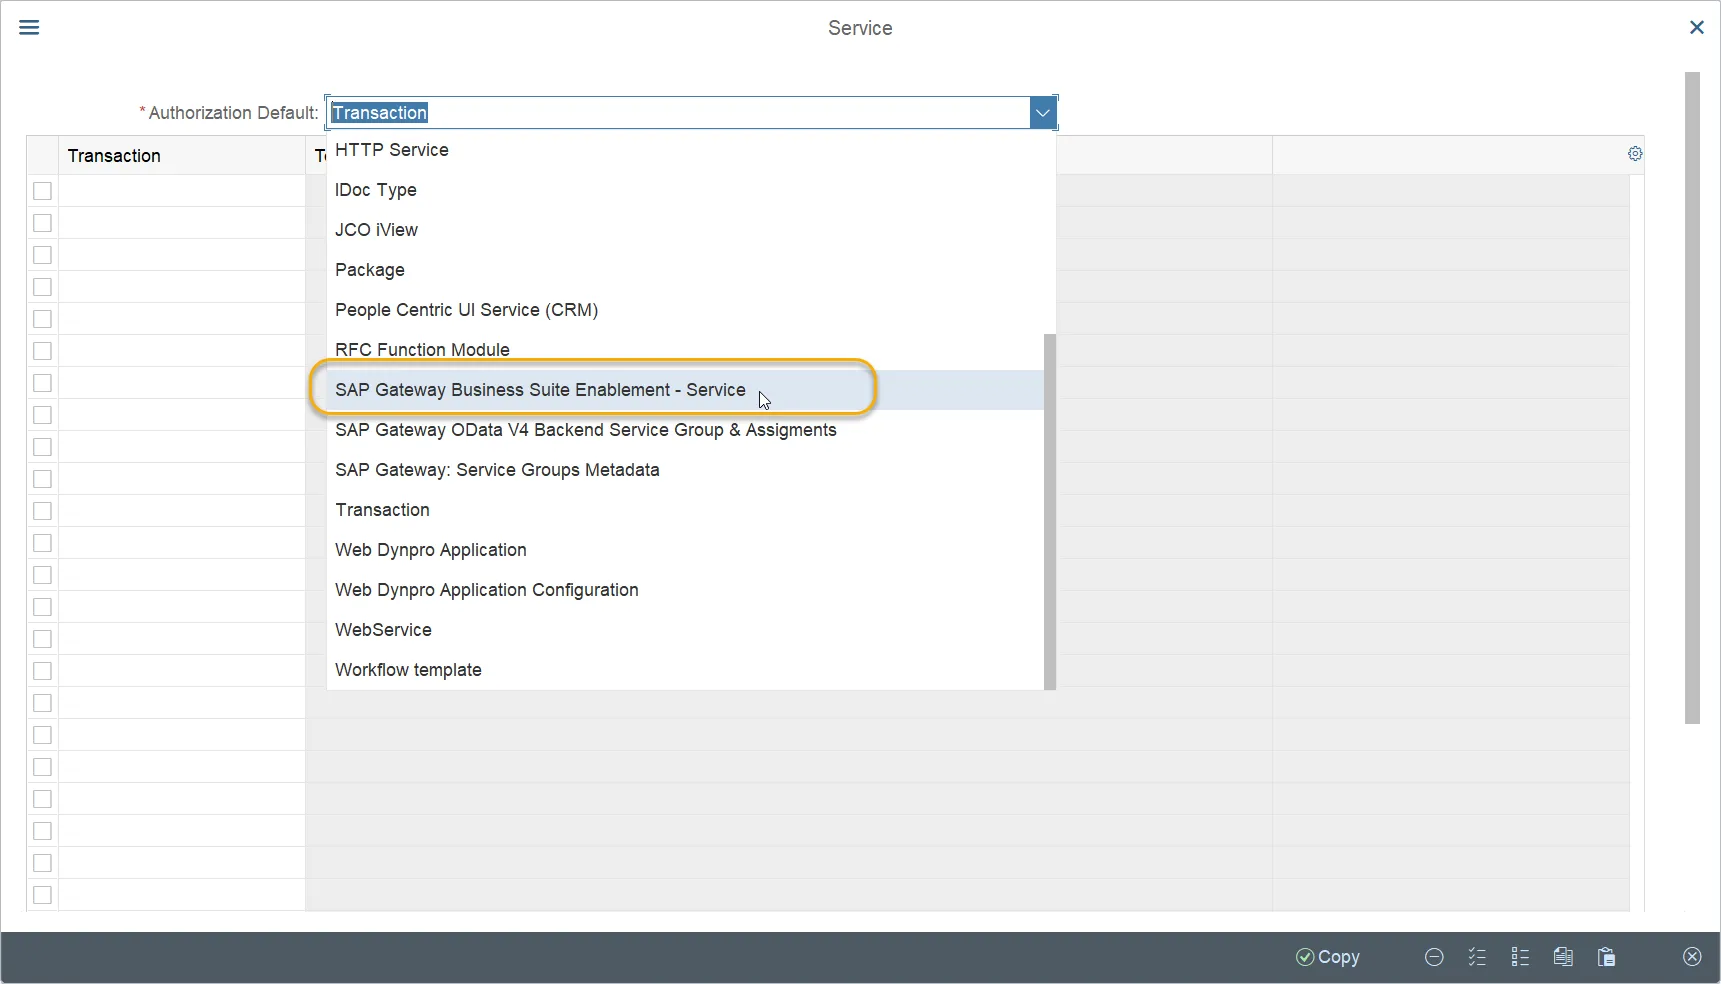
Task: Tick the checkbox of the first table row
Action: coord(42,191)
